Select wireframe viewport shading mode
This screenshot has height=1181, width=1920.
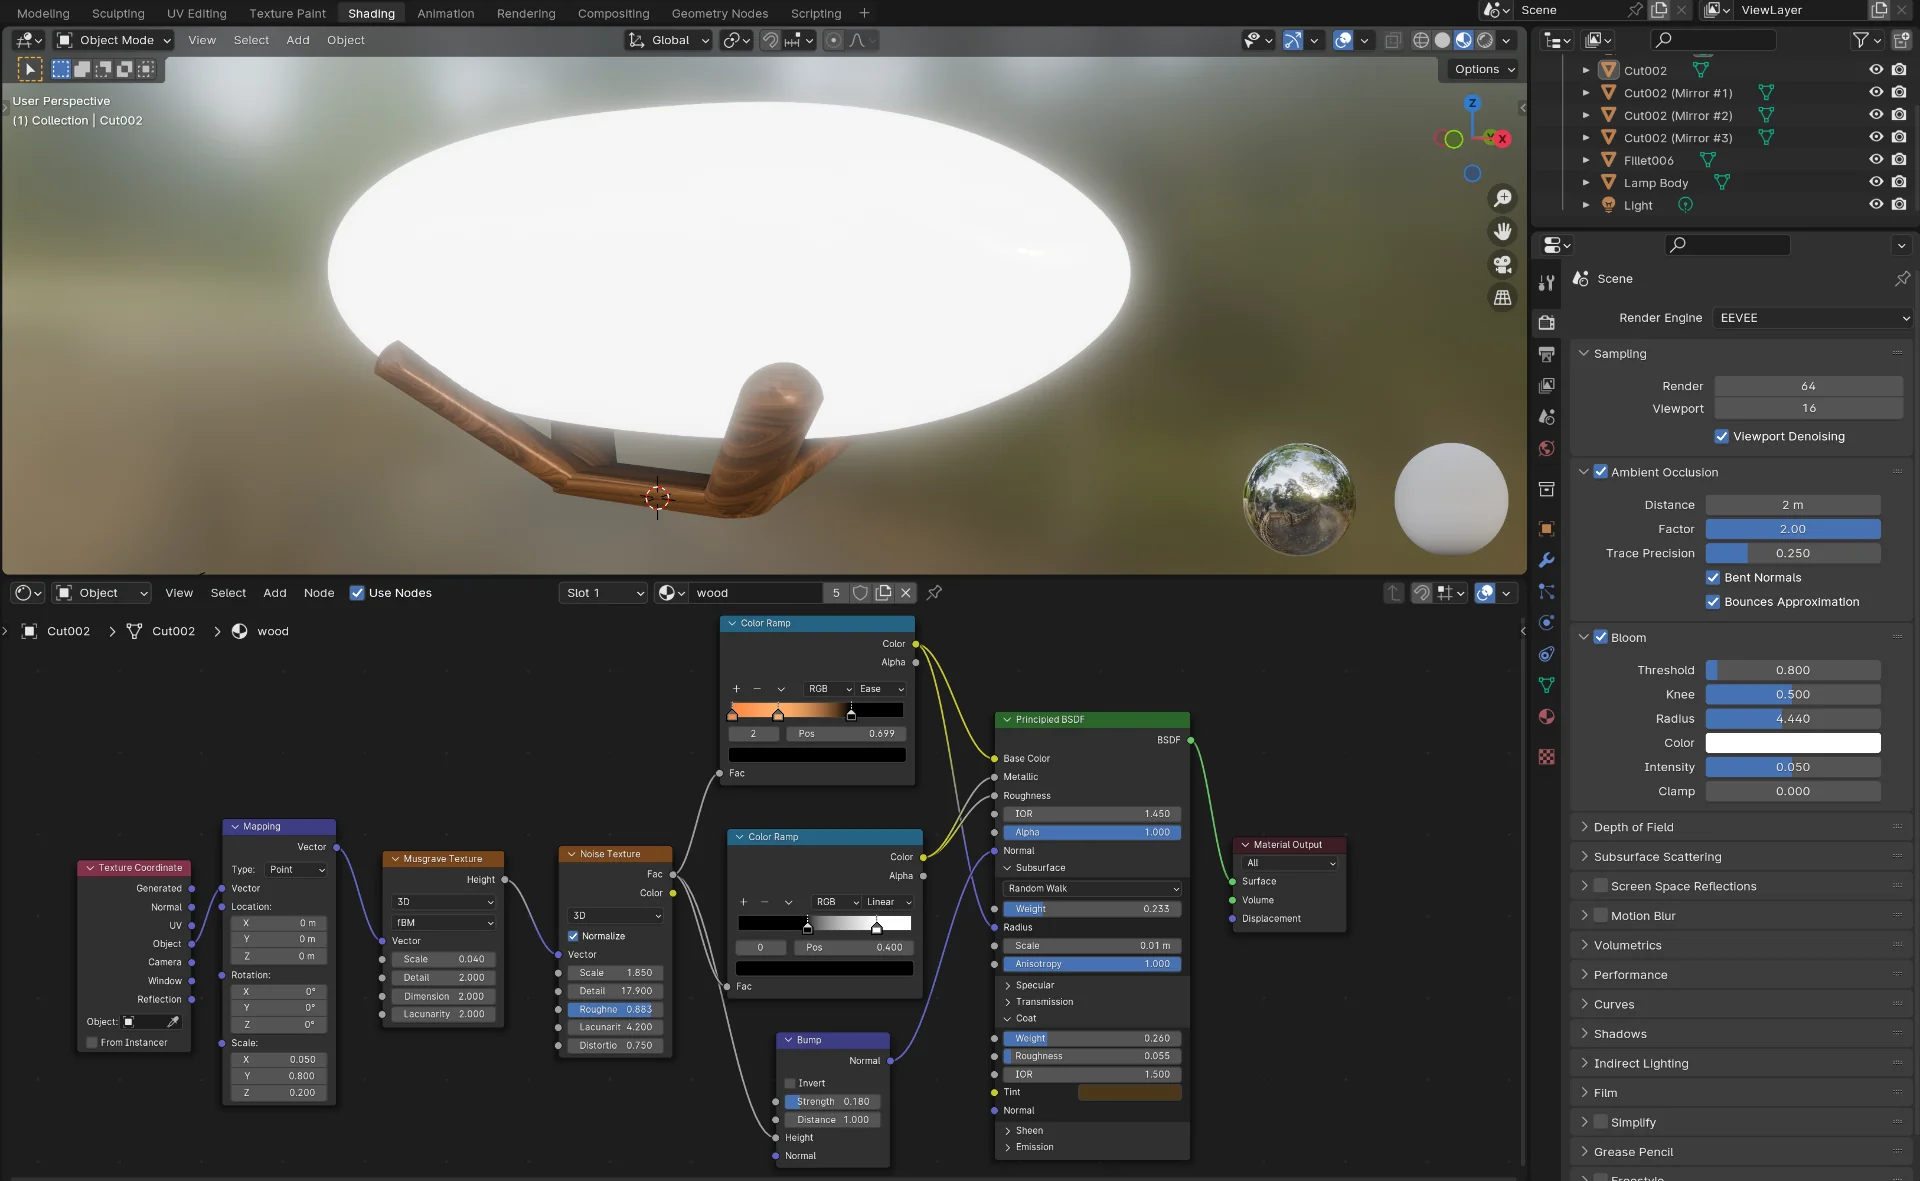(x=1420, y=41)
